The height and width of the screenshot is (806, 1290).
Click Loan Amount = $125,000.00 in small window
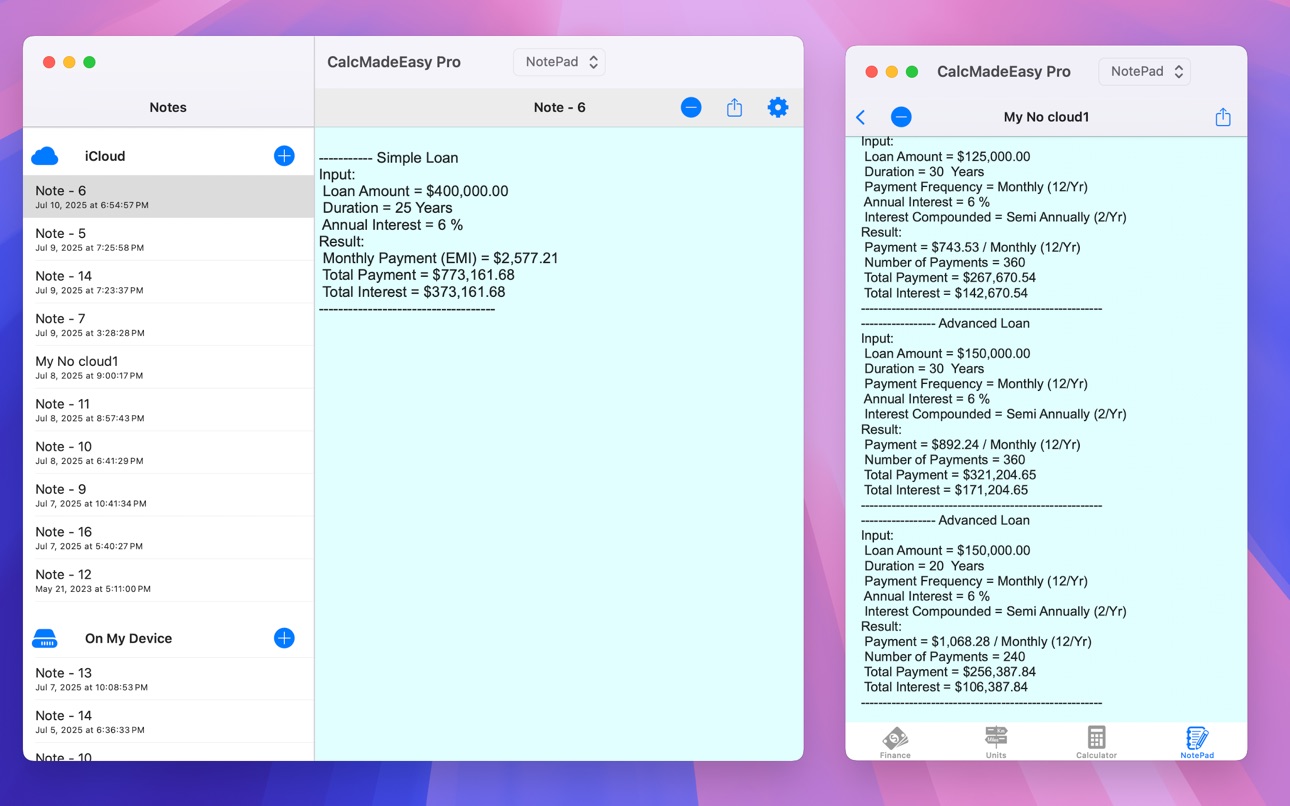947,157
